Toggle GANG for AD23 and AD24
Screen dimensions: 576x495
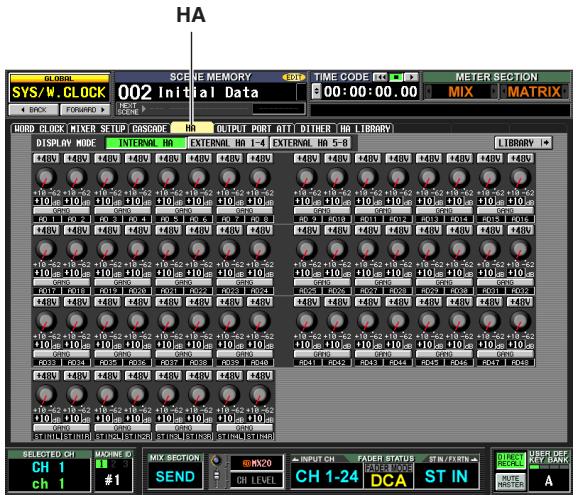tap(245, 282)
